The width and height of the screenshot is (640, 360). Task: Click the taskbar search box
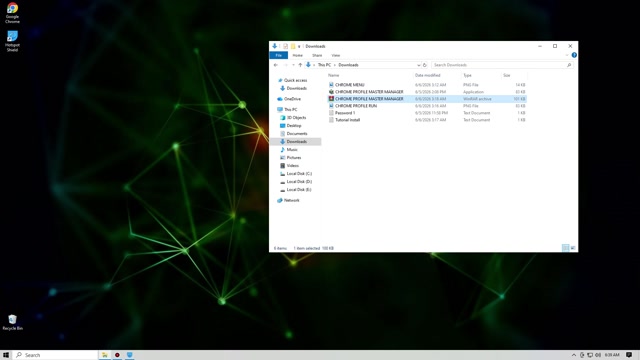56,355
